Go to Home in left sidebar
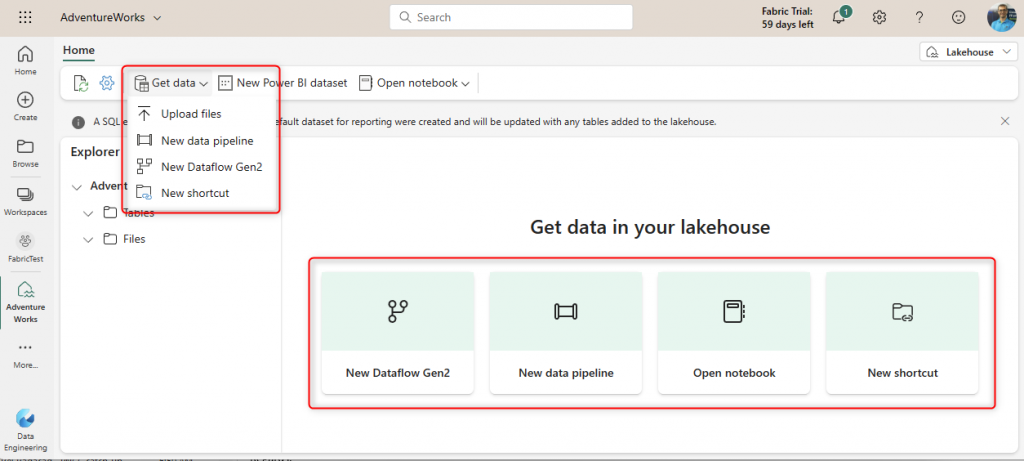1024x461 pixels. coord(25,60)
